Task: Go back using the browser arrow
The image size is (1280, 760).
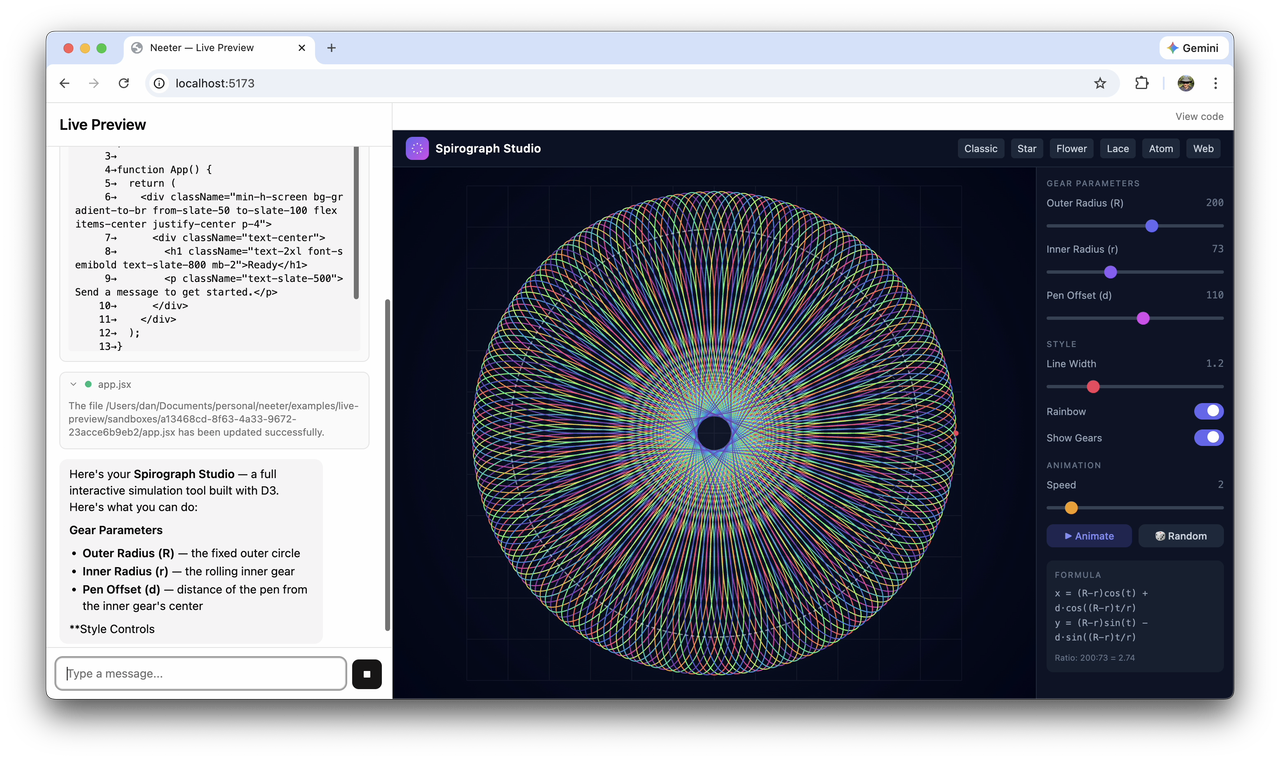Action: pyautogui.click(x=65, y=83)
